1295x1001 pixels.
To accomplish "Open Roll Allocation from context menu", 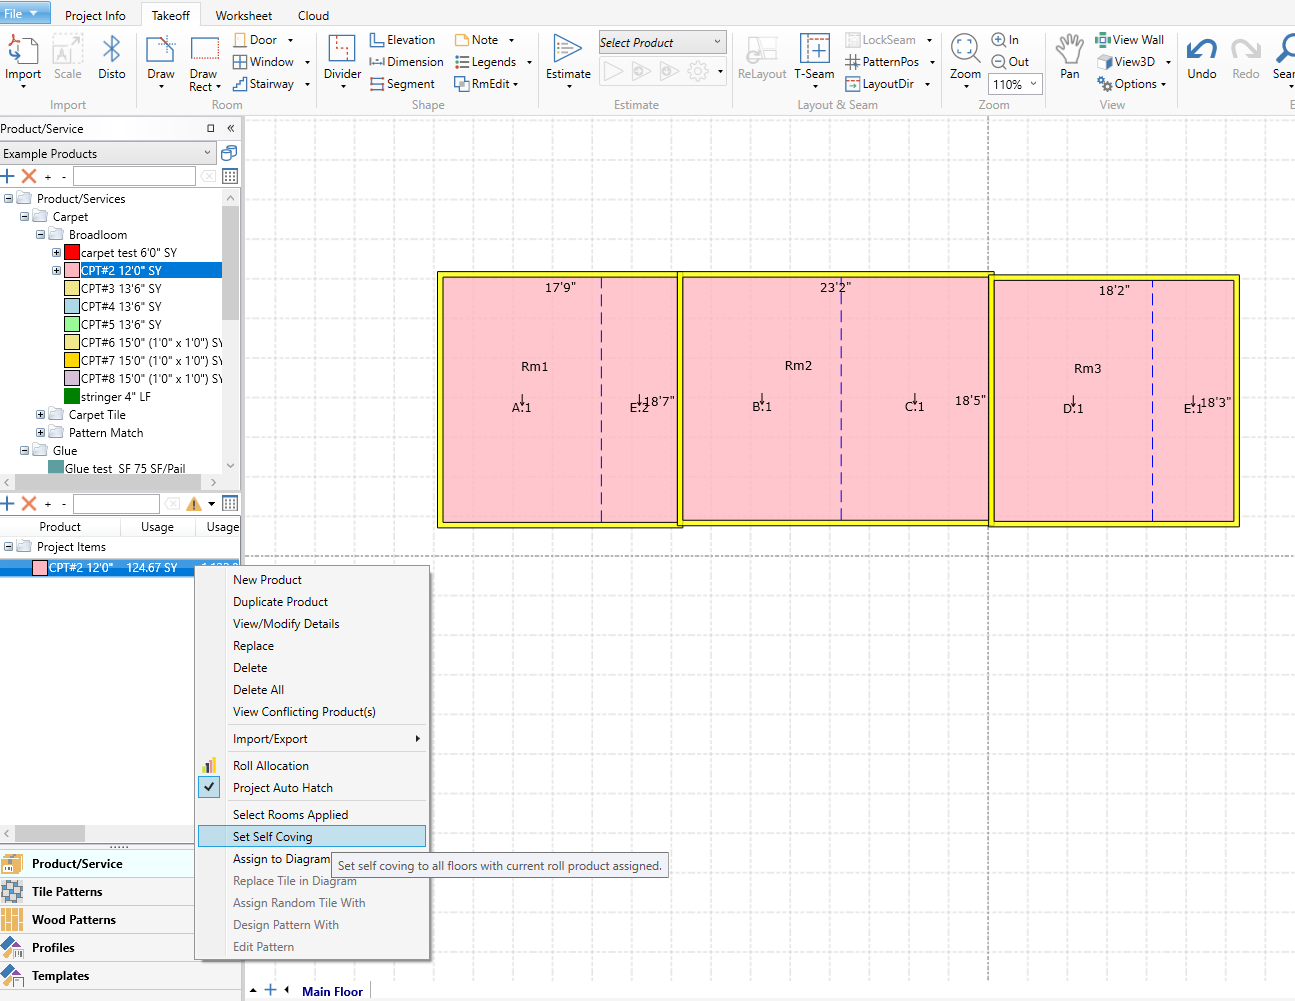I will [x=271, y=766].
